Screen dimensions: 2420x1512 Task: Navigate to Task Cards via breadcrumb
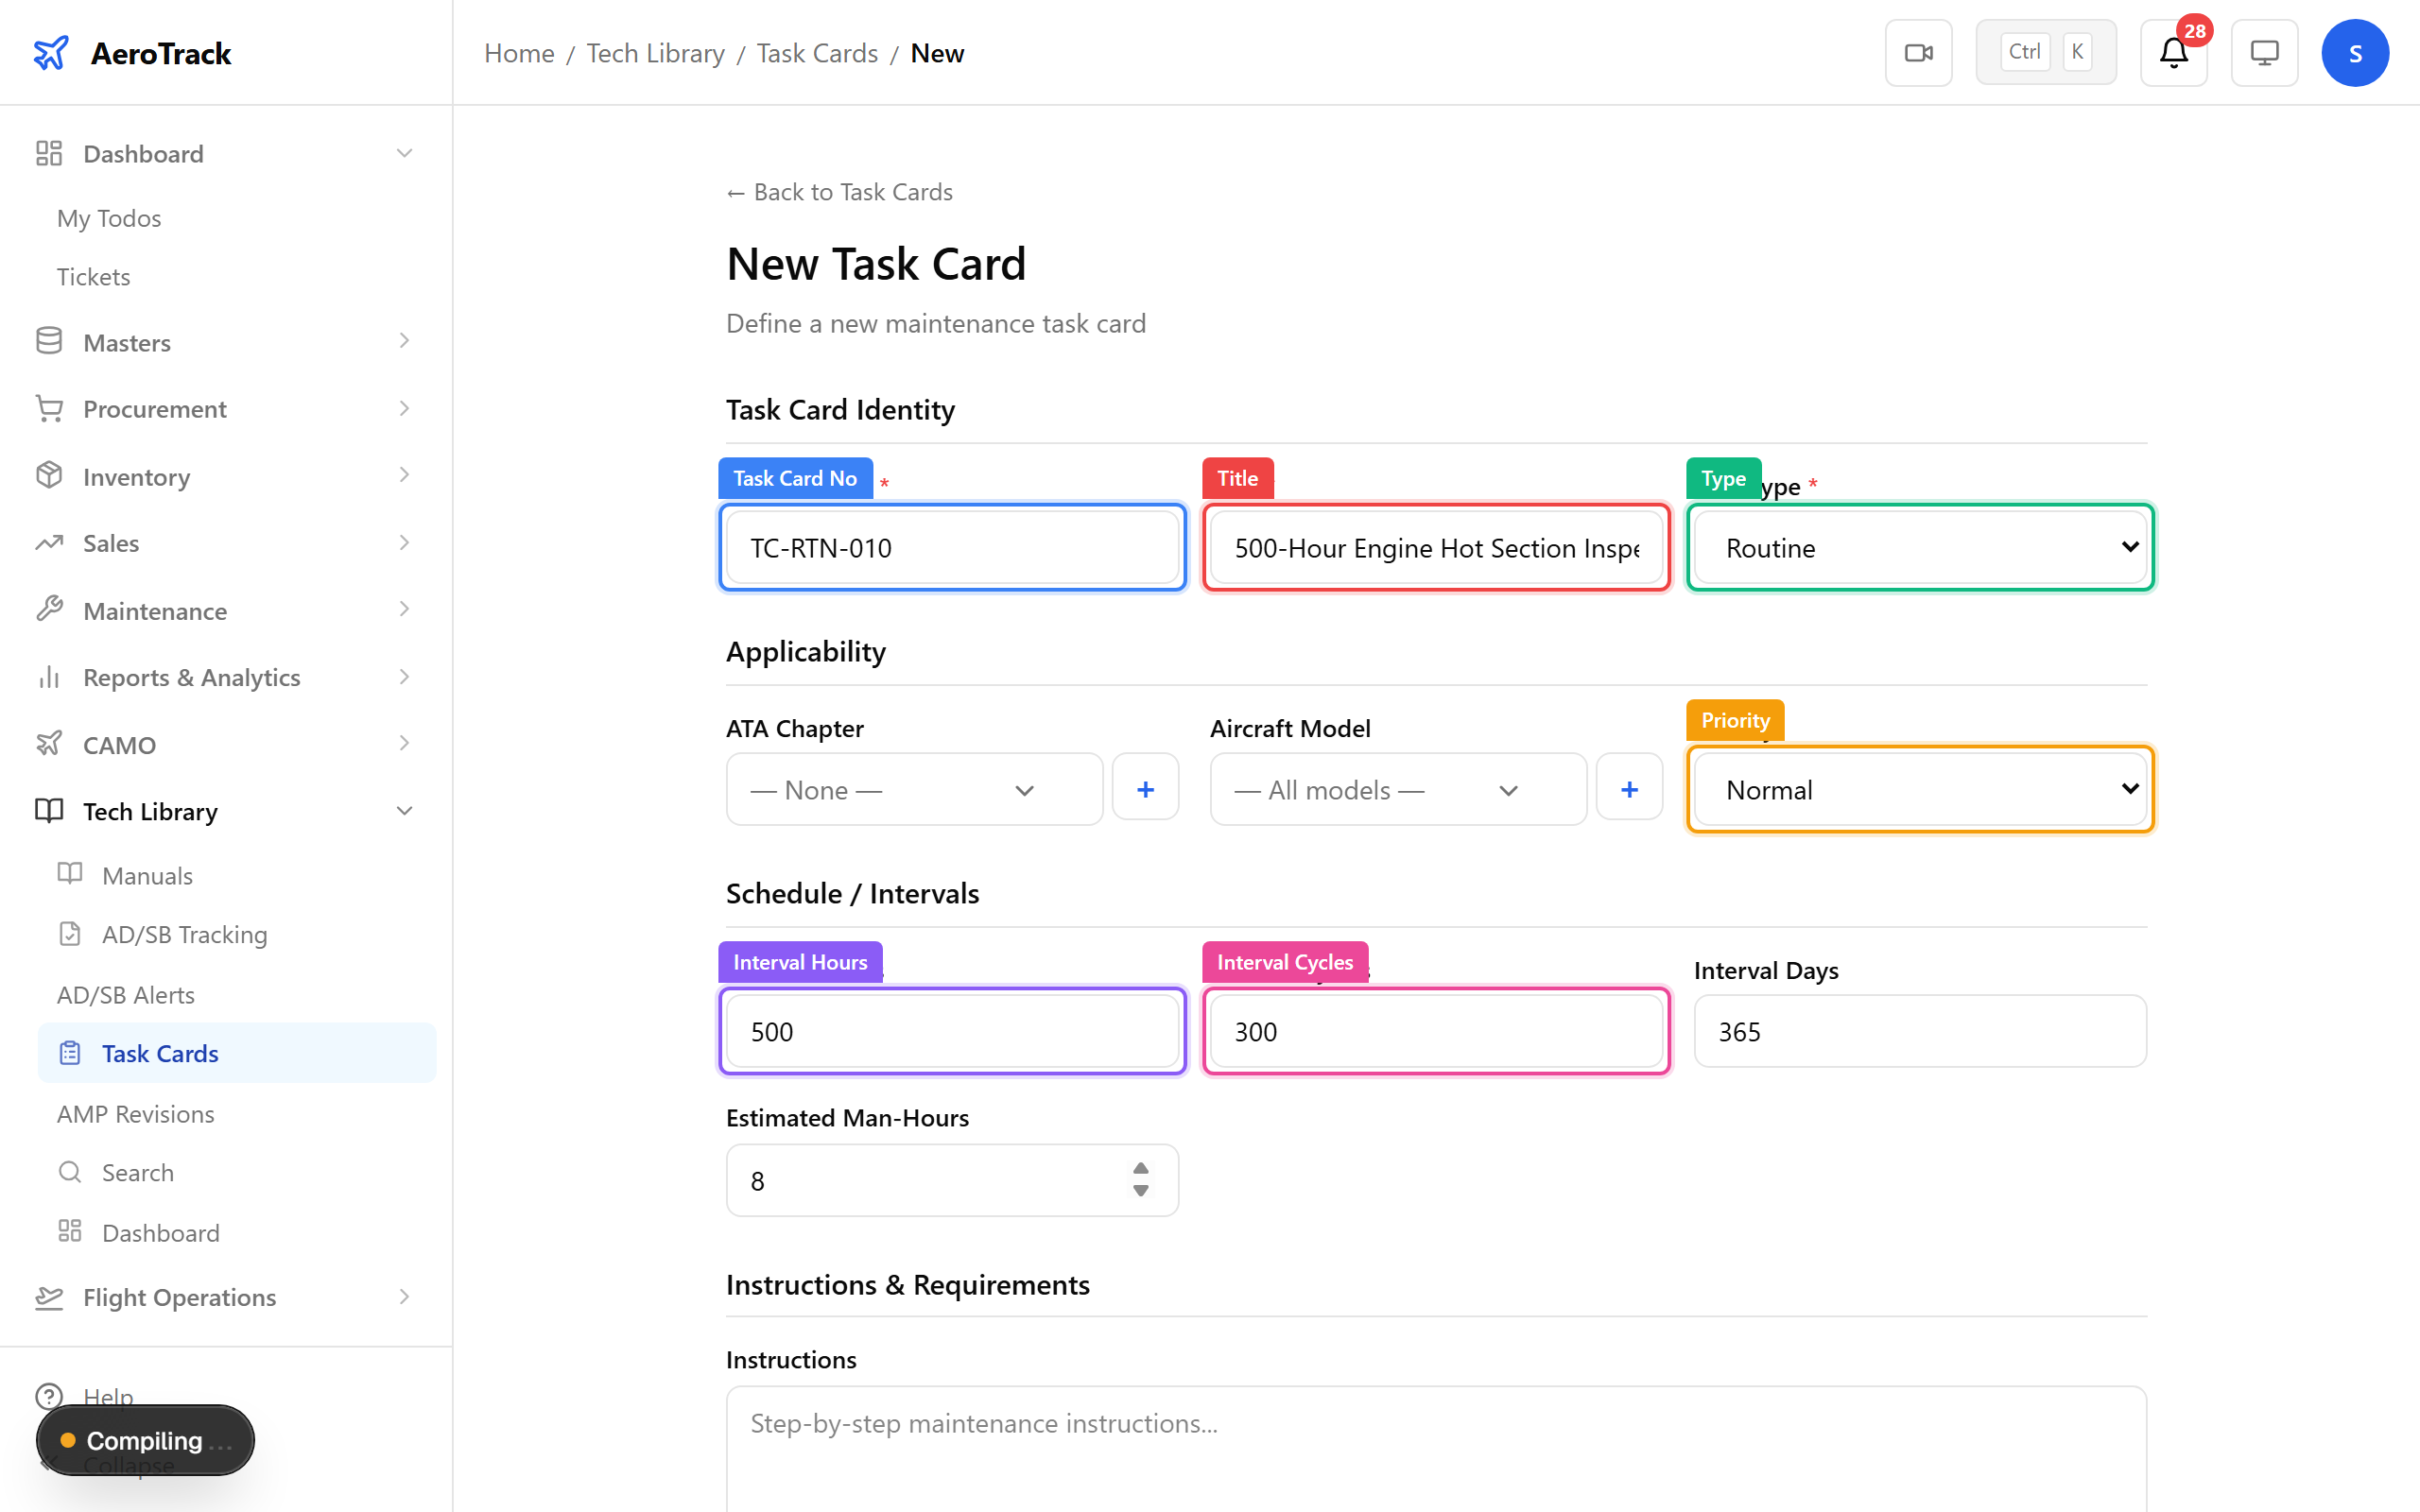[817, 52]
